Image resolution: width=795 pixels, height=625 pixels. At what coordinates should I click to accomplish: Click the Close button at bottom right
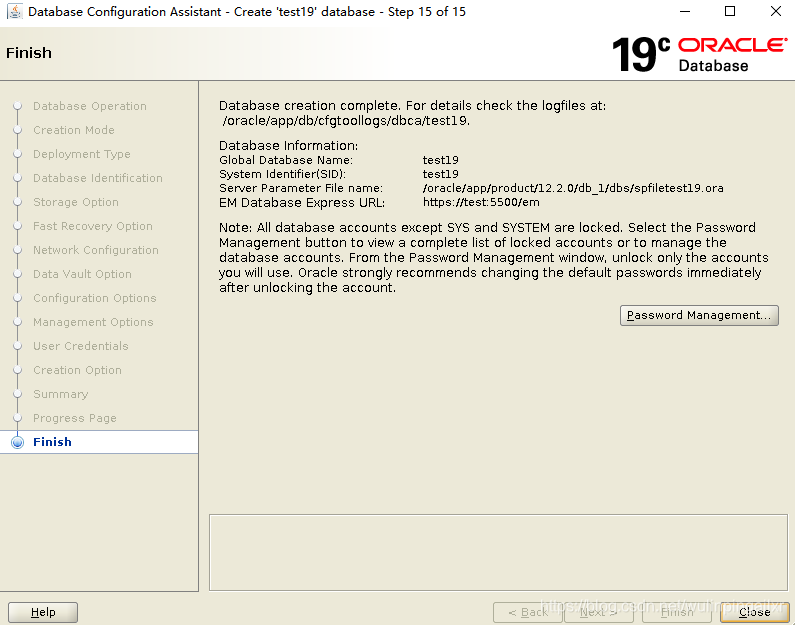[x=754, y=612]
